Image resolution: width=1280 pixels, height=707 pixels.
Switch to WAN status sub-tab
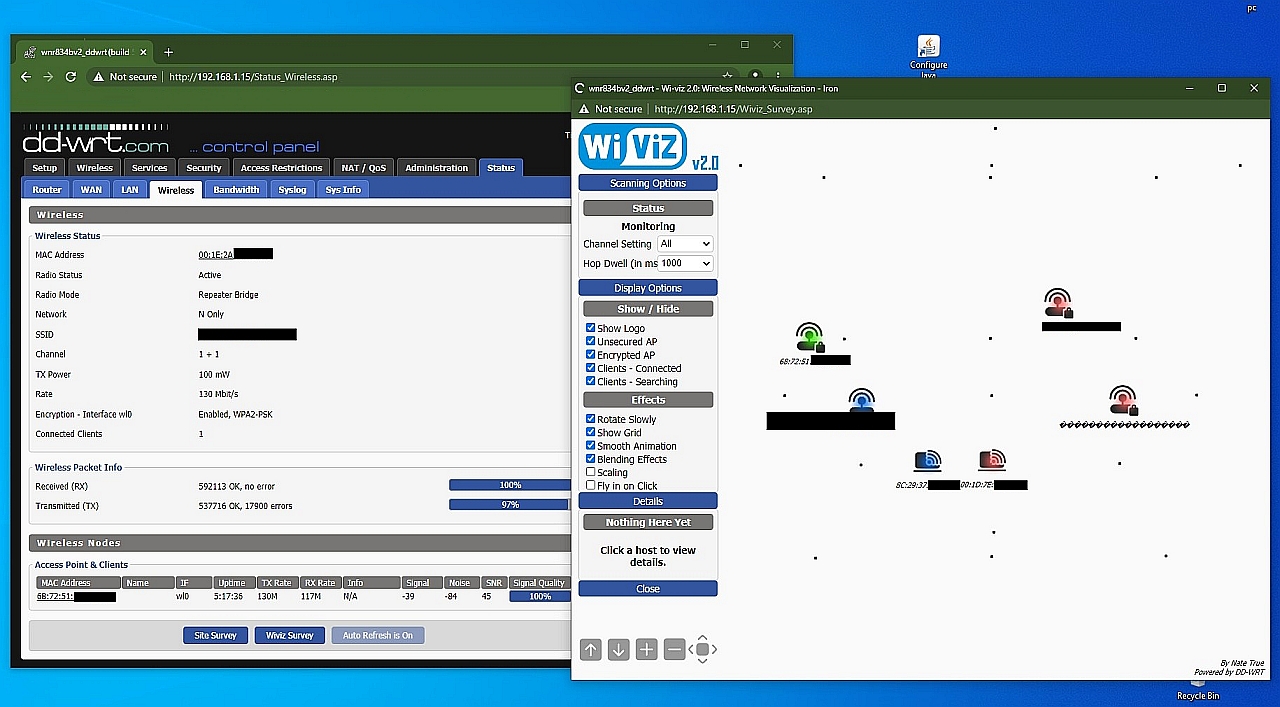tap(91, 189)
